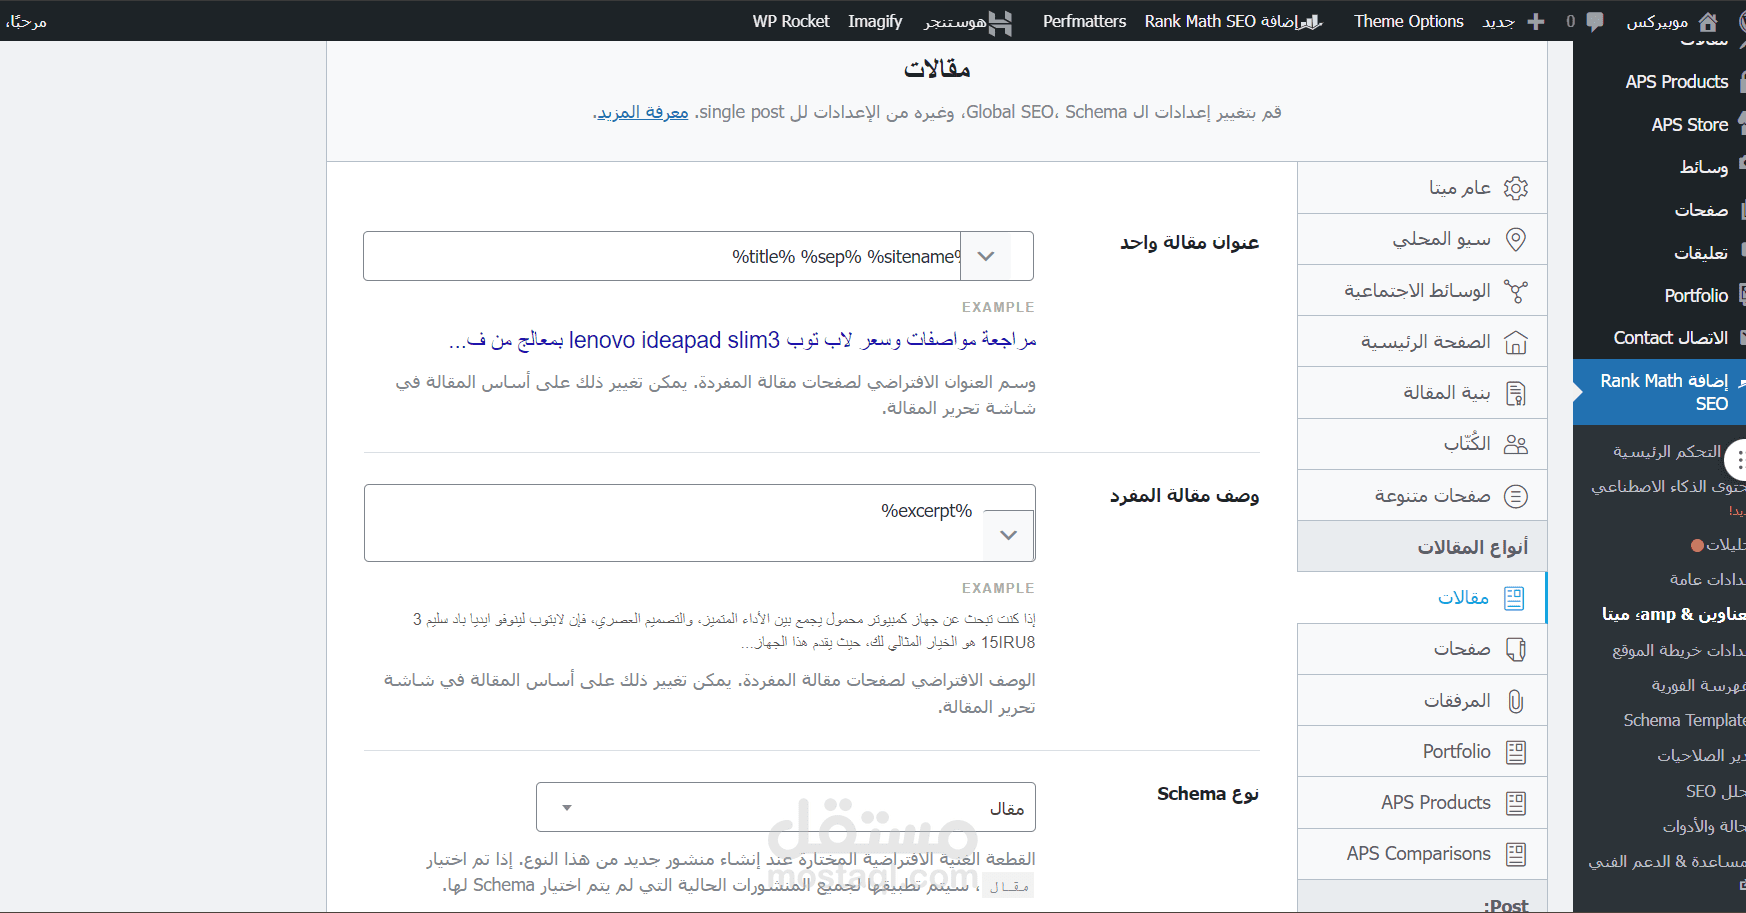This screenshot has height=913, width=1746.
Task: Click the APS Products post type icon
Action: click(x=1516, y=803)
